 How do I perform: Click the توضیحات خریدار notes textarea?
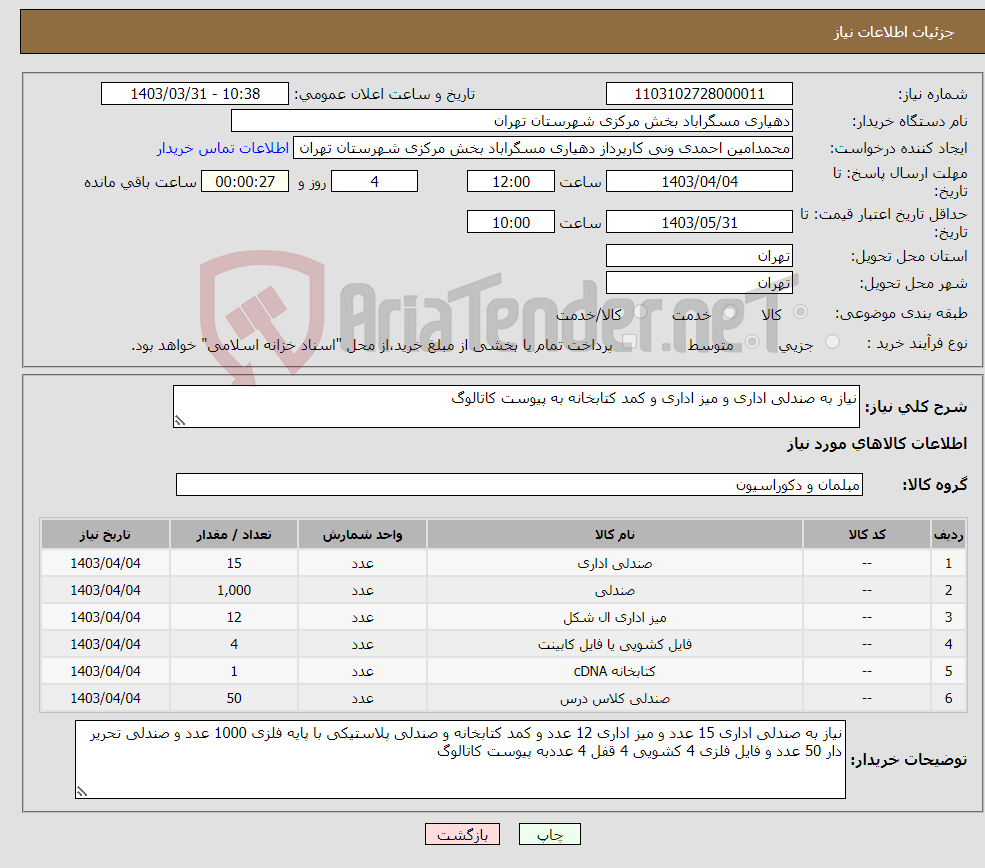tap(460, 759)
